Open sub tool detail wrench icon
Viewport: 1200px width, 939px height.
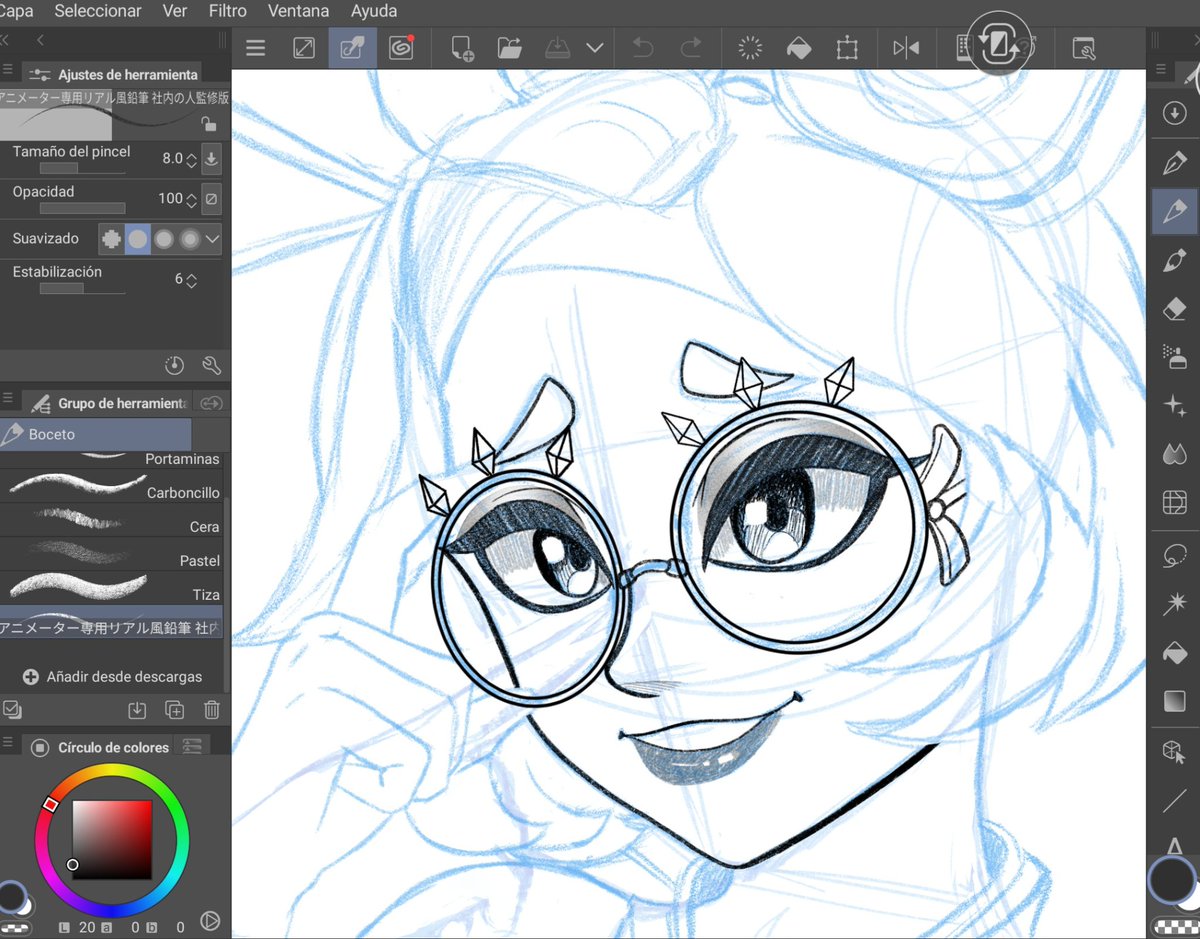[x=211, y=365]
